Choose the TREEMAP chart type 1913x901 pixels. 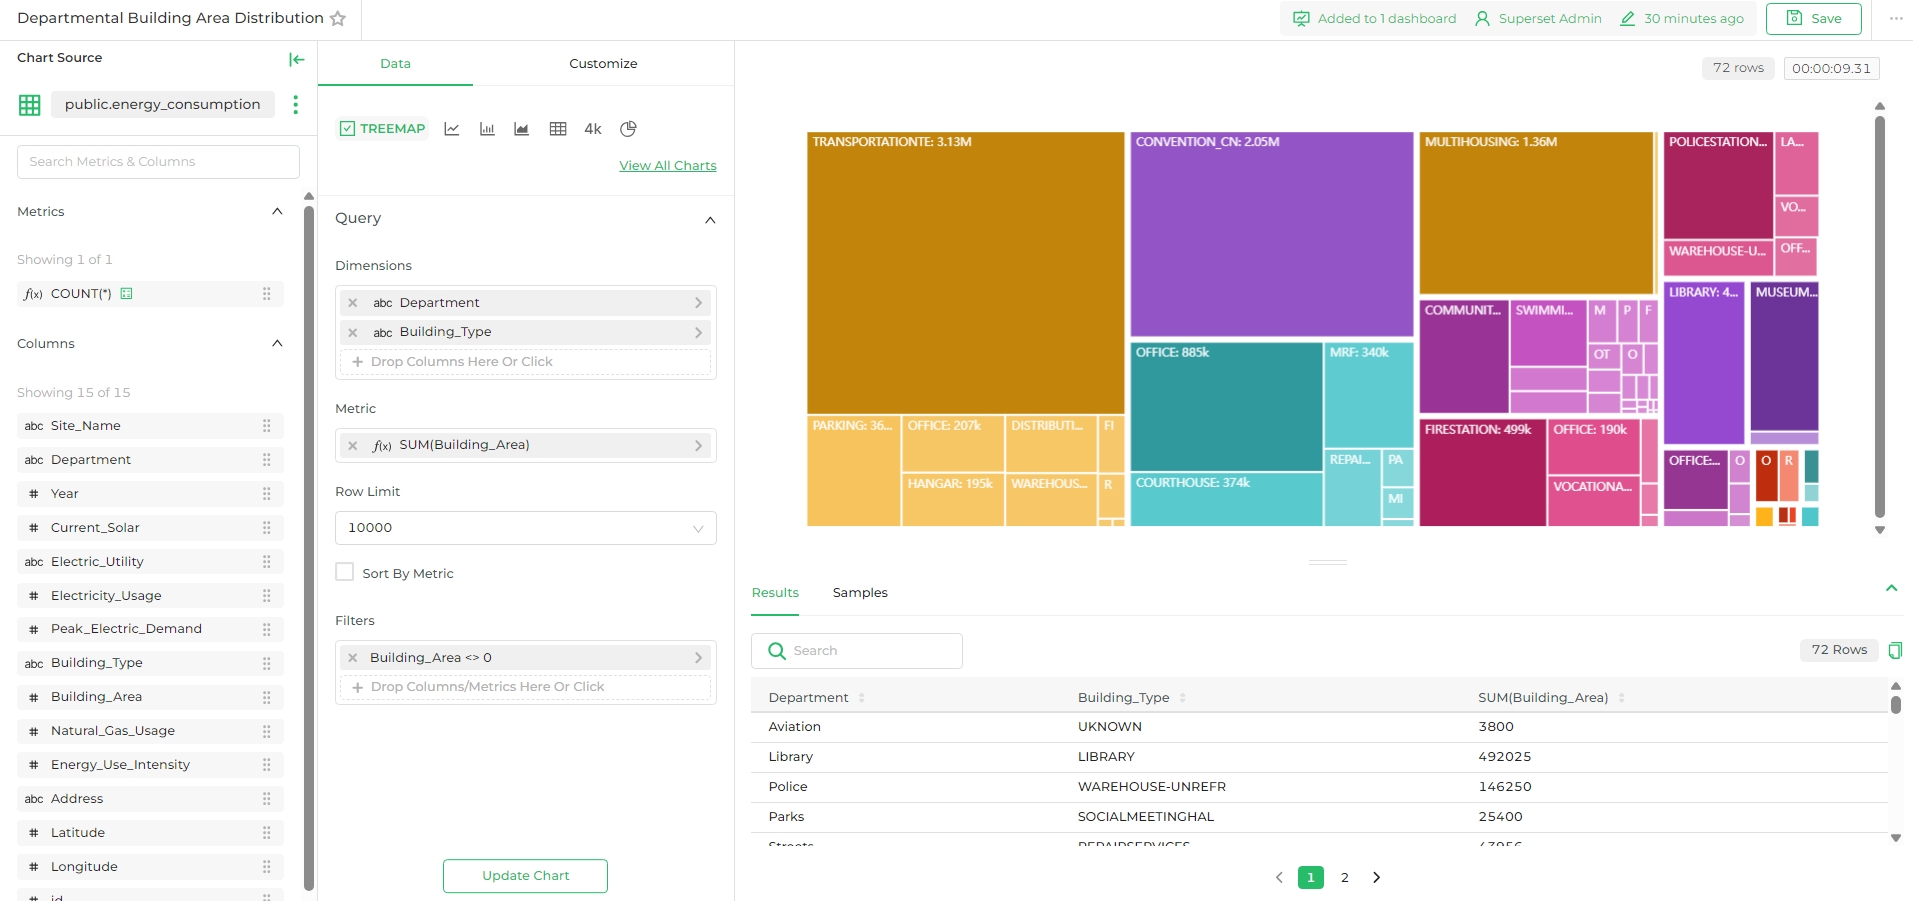[x=383, y=129]
